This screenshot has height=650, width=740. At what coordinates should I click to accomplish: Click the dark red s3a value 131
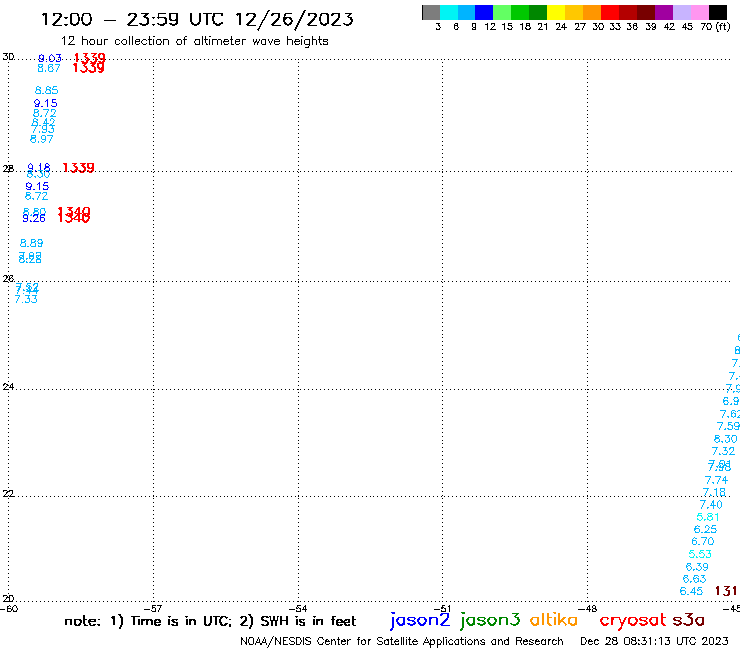click(726, 591)
